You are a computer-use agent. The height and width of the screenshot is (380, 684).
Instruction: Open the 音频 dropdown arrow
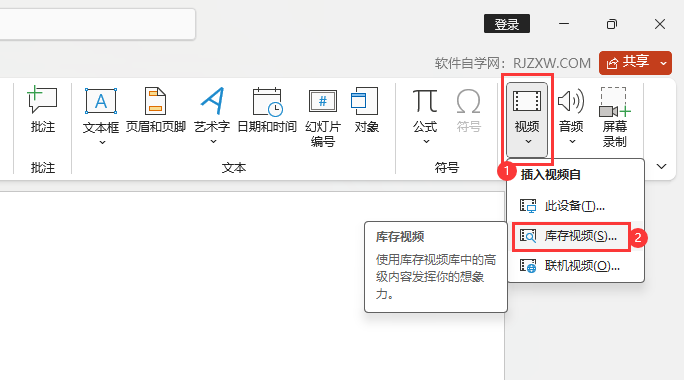pyautogui.click(x=572, y=141)
